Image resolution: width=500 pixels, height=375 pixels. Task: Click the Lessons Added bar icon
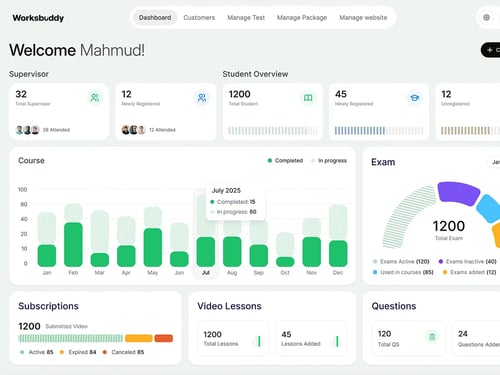click(x=336, y=341)
